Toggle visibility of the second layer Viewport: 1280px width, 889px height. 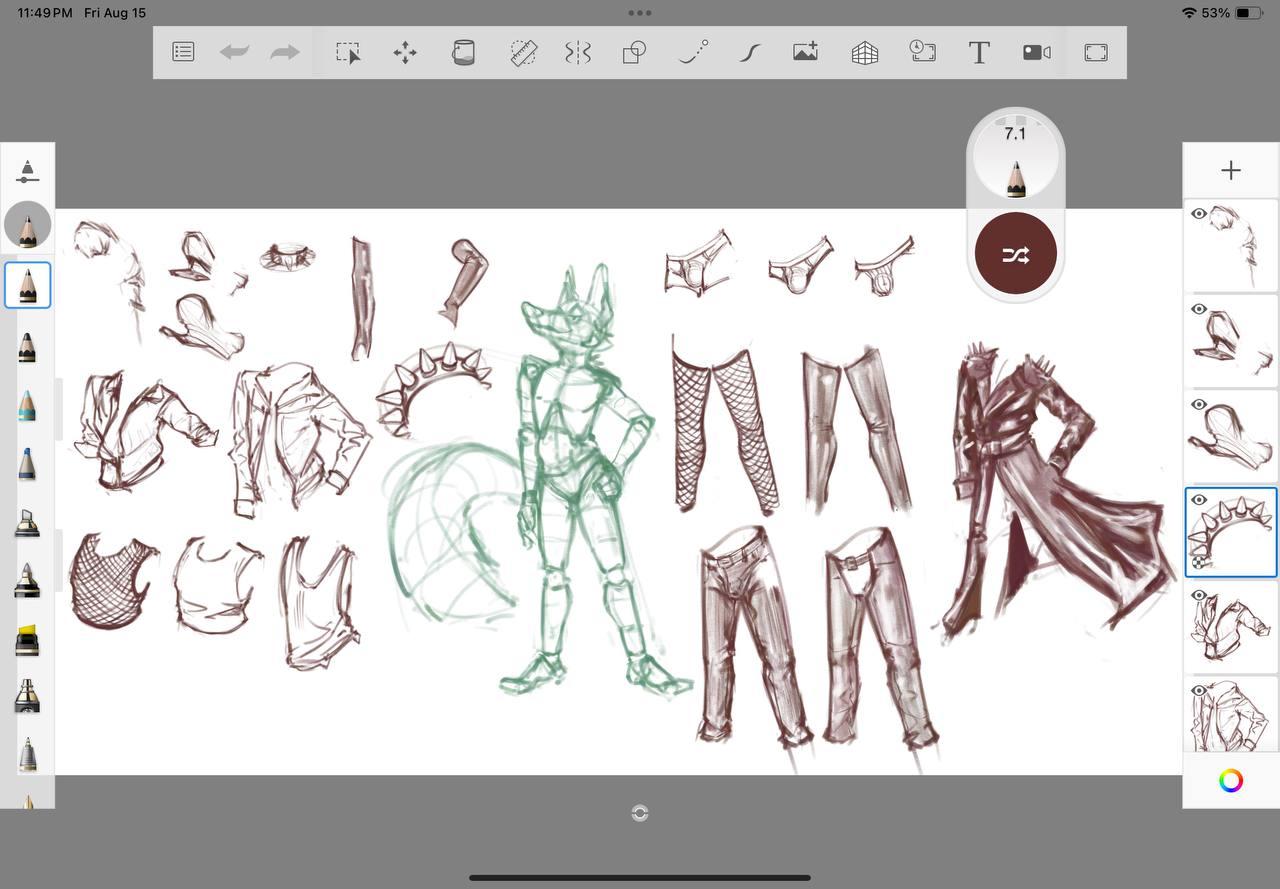tap(1199, 309)
